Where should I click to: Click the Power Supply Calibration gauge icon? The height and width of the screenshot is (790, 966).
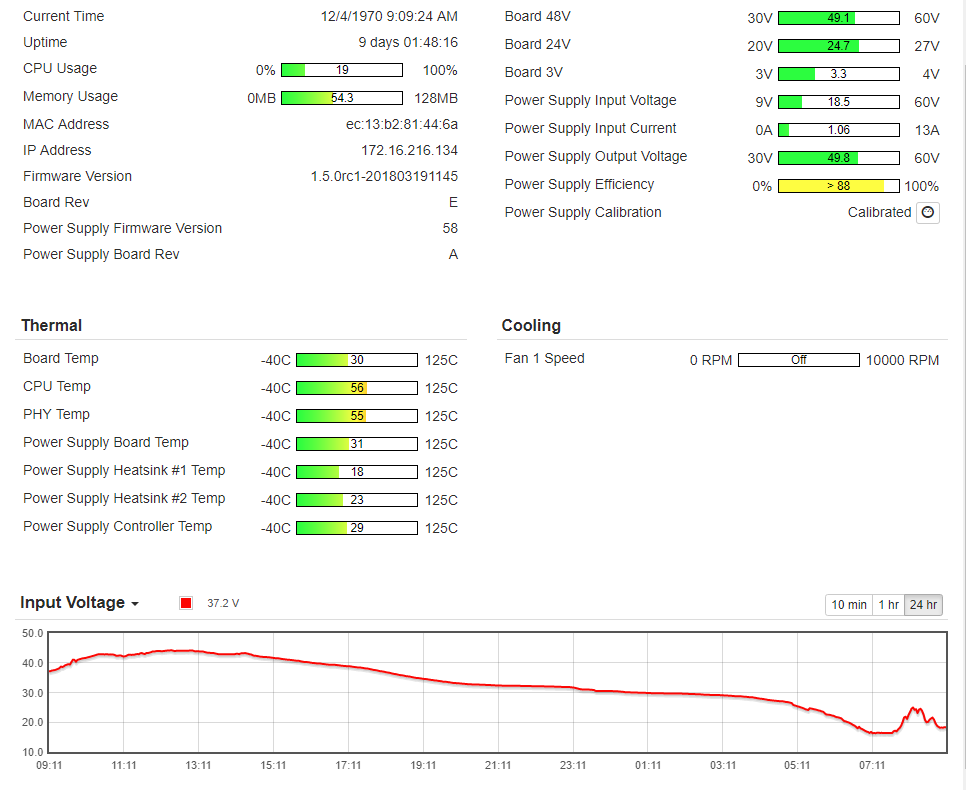[x=928, y=213]
